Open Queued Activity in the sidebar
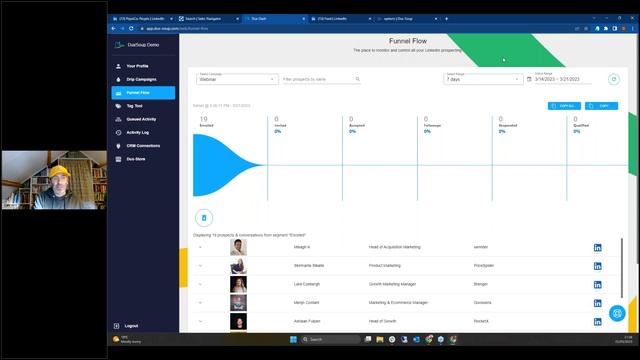Screen dimensions: 640x360 pyautogui.click(x=143, y=119)
